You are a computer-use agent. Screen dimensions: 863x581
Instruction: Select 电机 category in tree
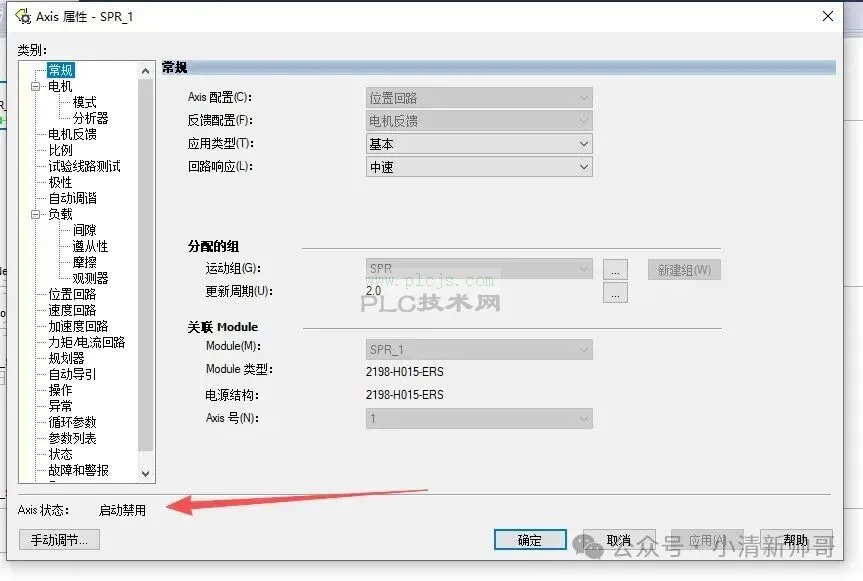[60, 86]
